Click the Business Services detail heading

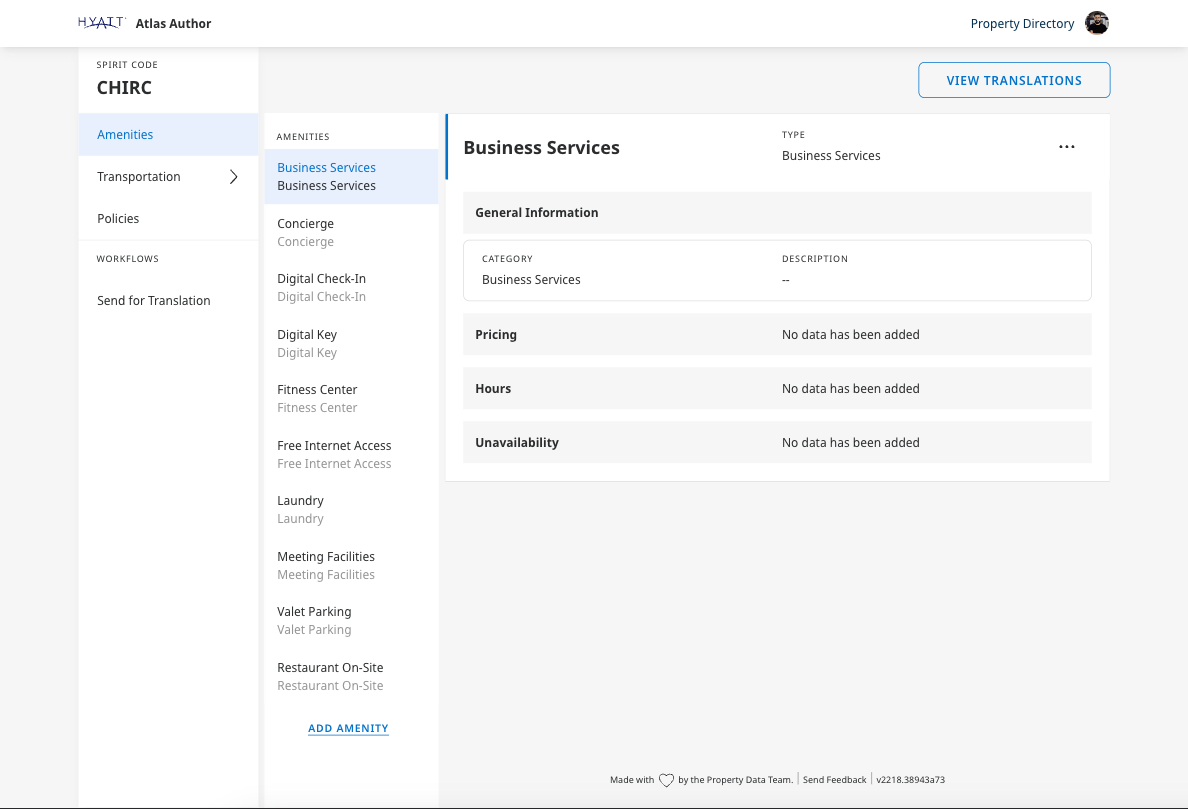tap(542, 148)
